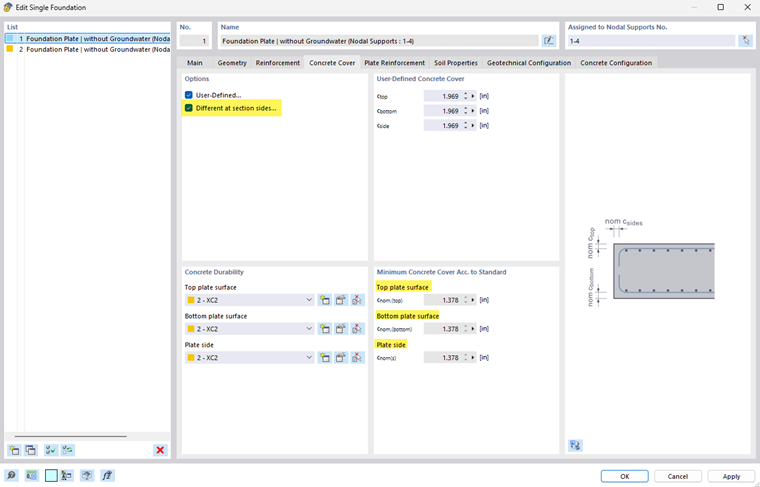This screenshot has height=487, width=760.
Task: Open the display properties icon
Action: pyautogui.click(x=67, y=476)
